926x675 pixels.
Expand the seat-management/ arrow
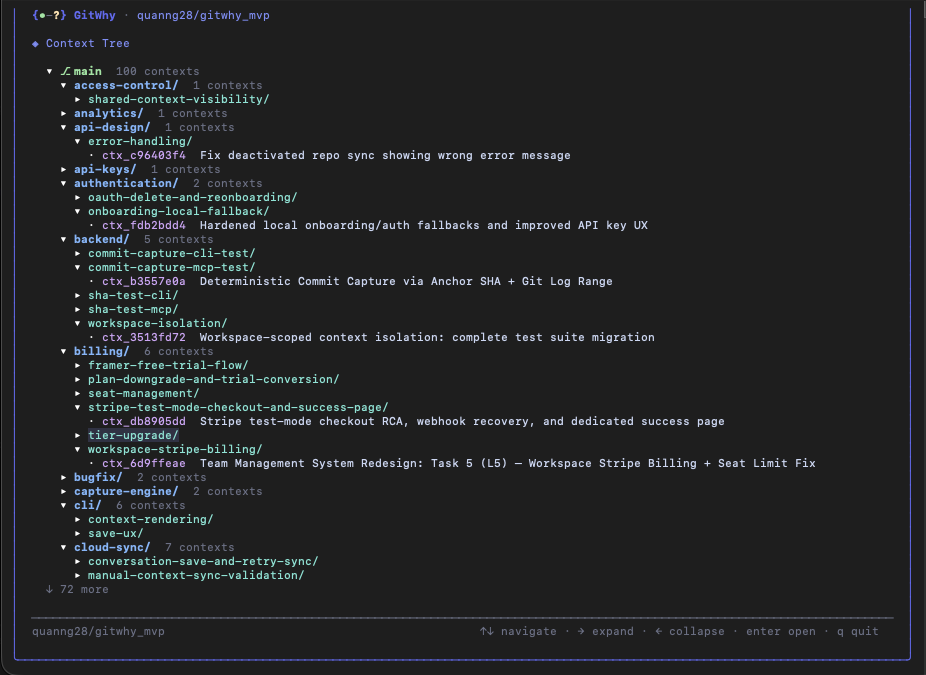[78, 394]
